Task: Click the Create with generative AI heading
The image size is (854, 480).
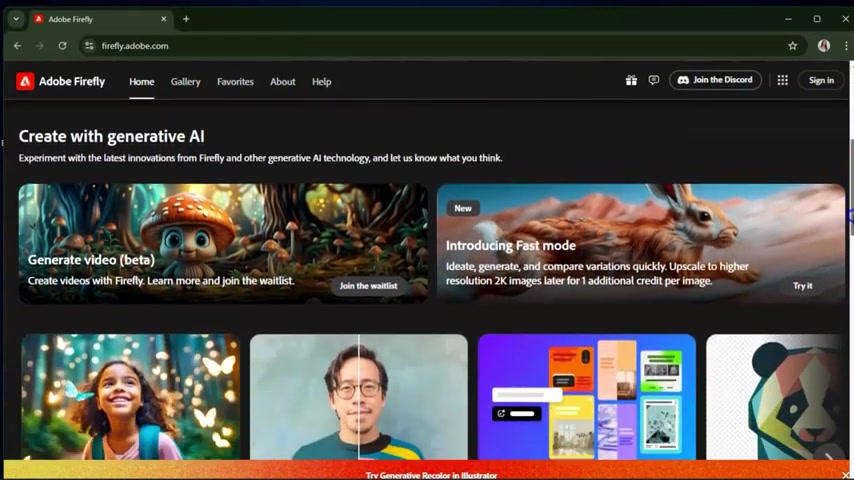Action: pyautogui.click(x=112, y=136)
